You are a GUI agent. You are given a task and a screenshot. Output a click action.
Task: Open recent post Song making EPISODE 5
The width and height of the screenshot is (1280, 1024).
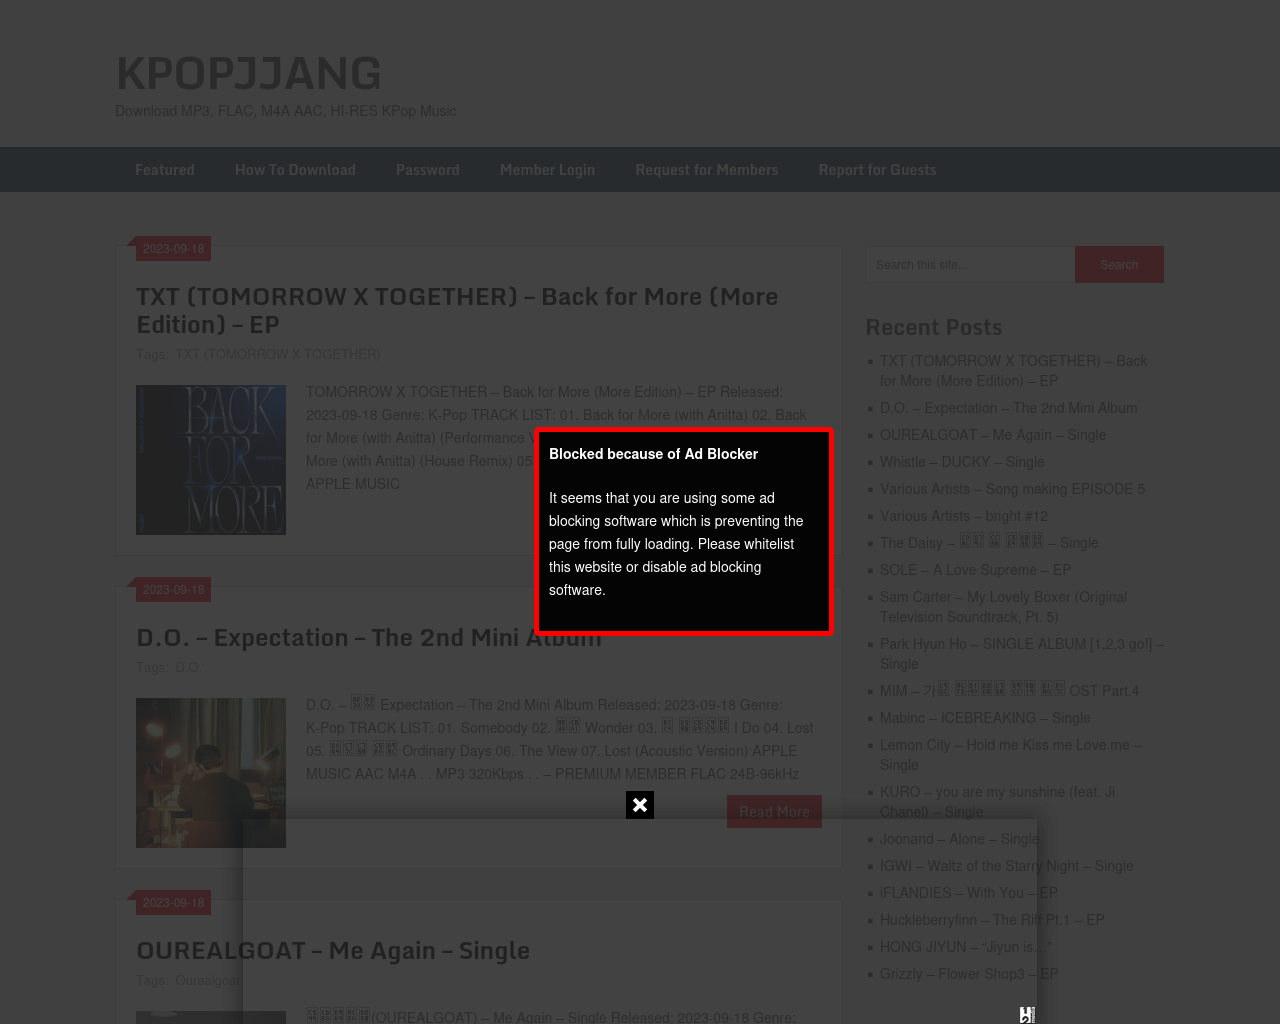click(1012, 489)
